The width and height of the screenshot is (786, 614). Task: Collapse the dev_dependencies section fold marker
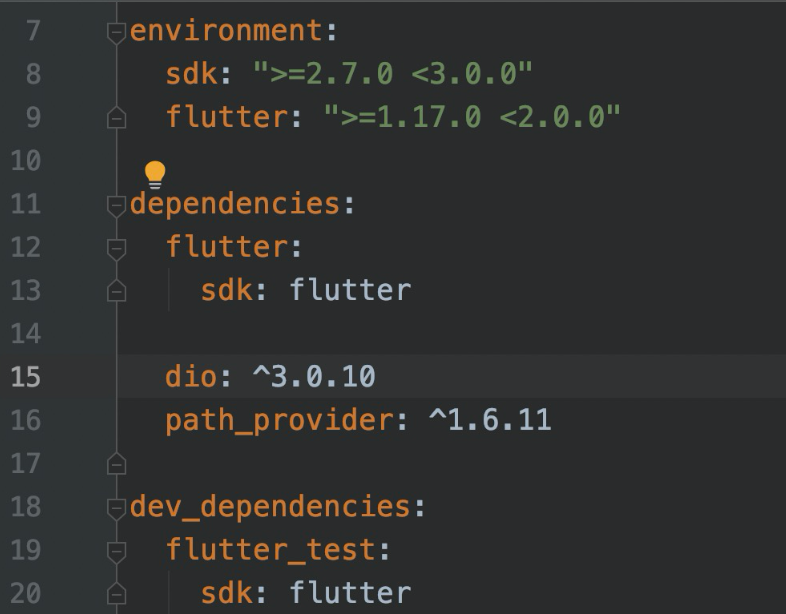(x=117, y=507)
